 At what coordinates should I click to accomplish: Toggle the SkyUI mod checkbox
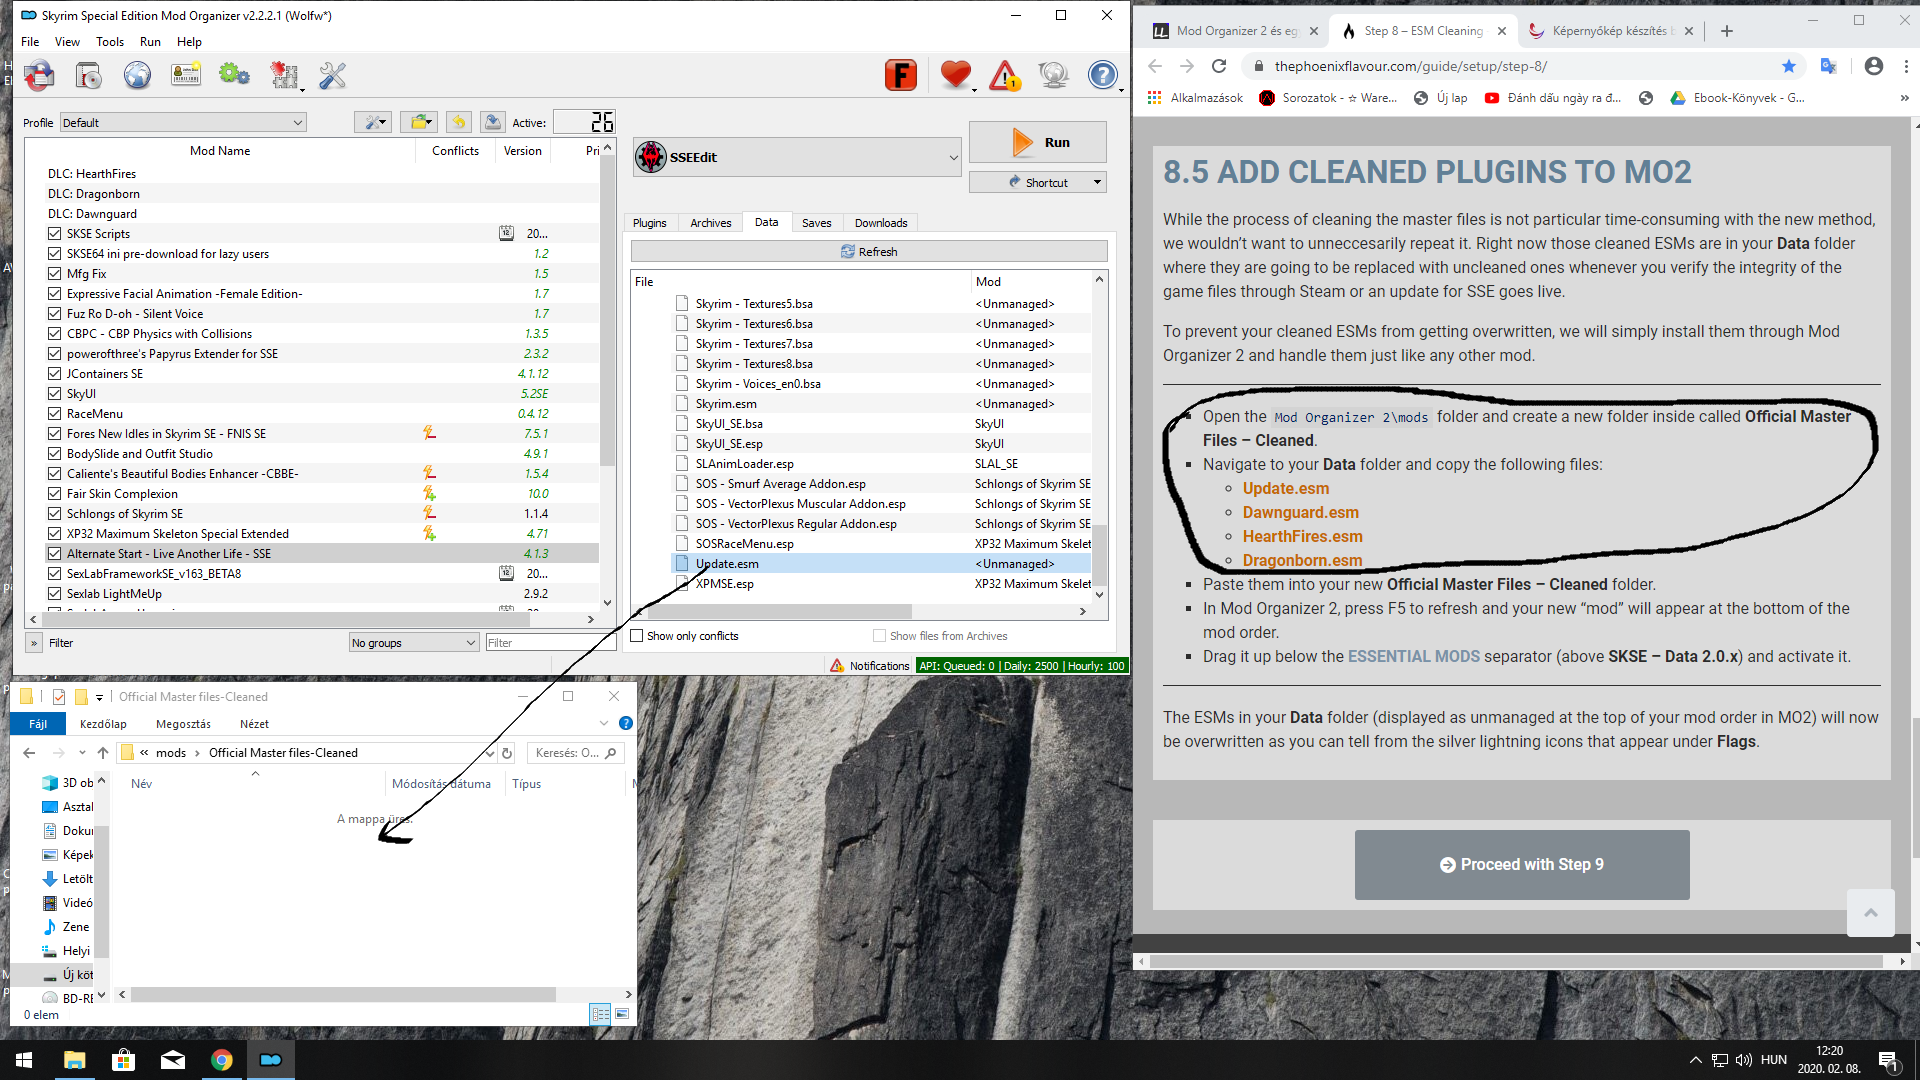(x=55, y=394)
